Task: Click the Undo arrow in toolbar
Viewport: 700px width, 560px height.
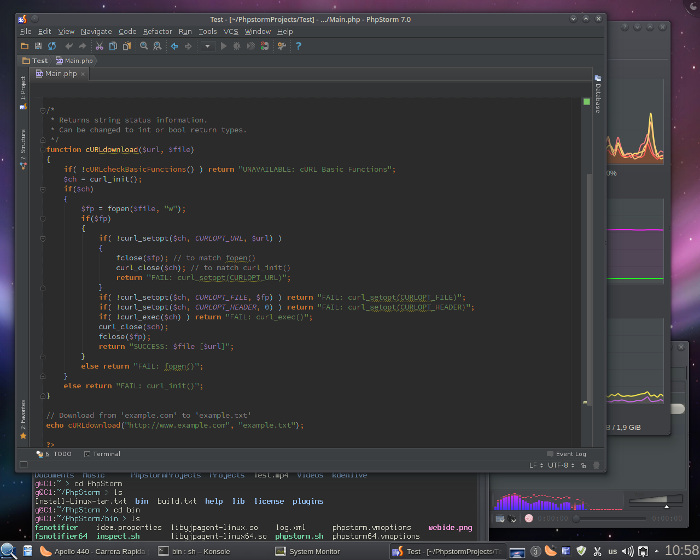Action: pyautogui.click(x=69, y=46)
